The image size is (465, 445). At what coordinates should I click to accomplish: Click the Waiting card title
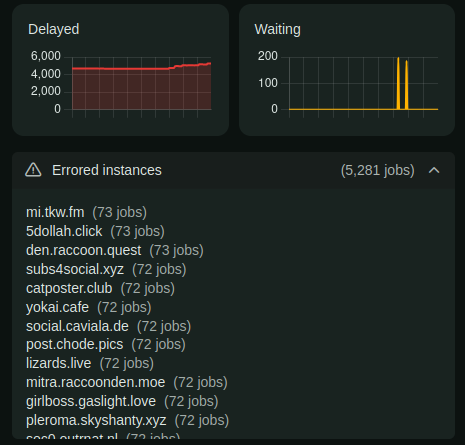277,29
